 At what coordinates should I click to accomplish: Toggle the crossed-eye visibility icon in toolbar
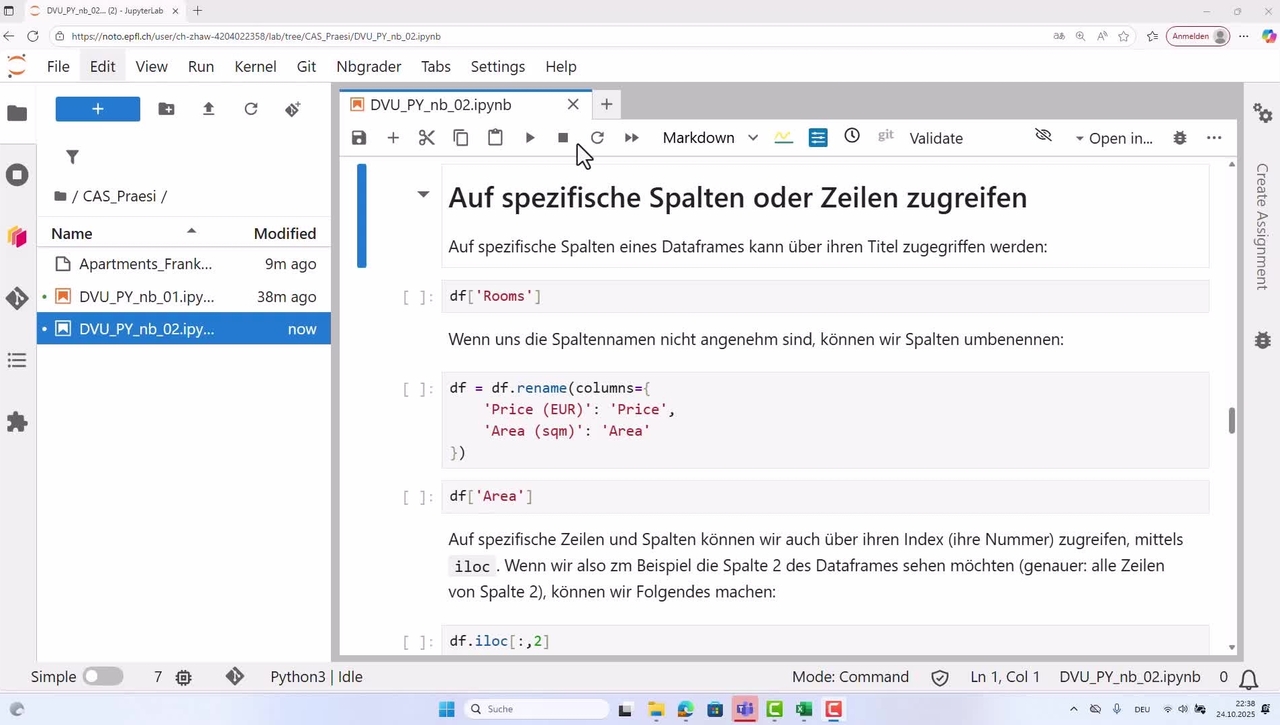point(1043,136)
